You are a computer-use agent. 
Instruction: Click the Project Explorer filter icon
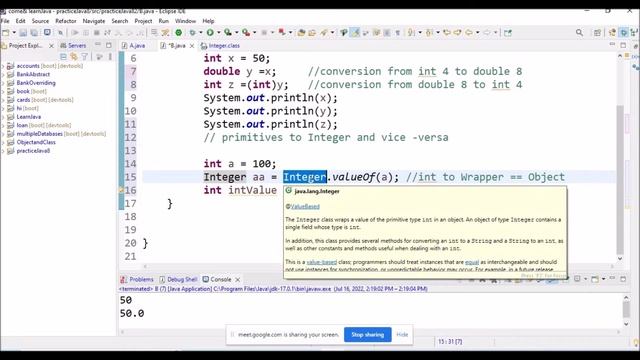click(84, 57)
